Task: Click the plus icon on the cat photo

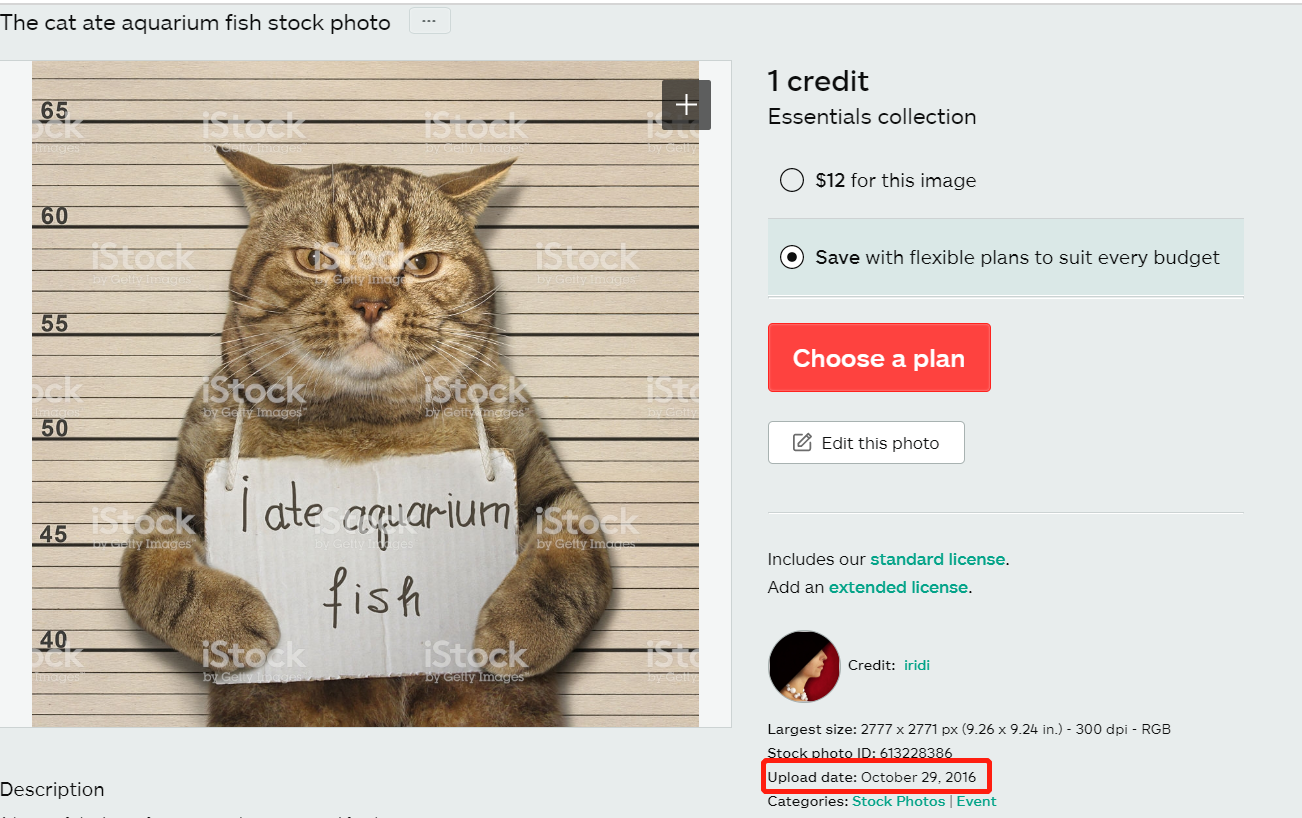Action: pyautogui.click(x=686, y=105)
